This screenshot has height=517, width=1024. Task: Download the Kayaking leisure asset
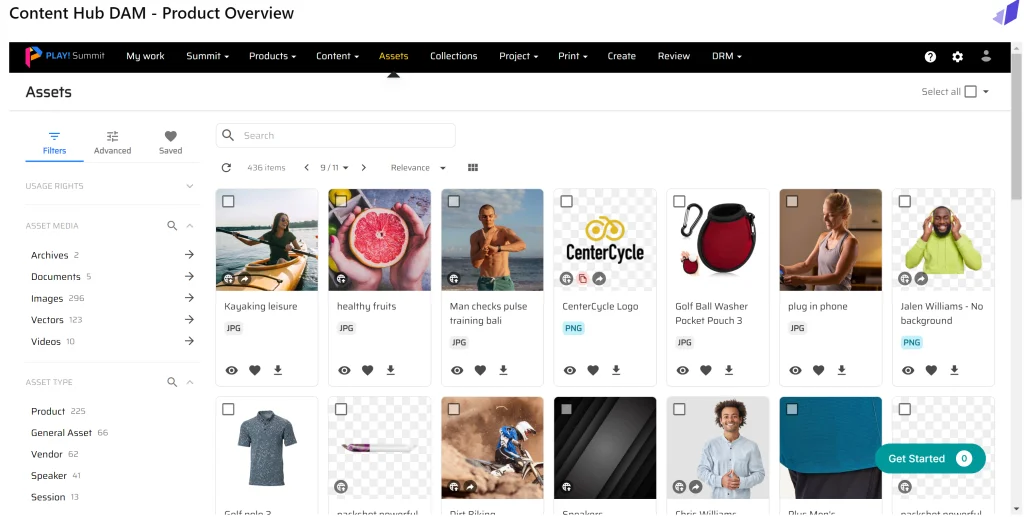(278, 370)
